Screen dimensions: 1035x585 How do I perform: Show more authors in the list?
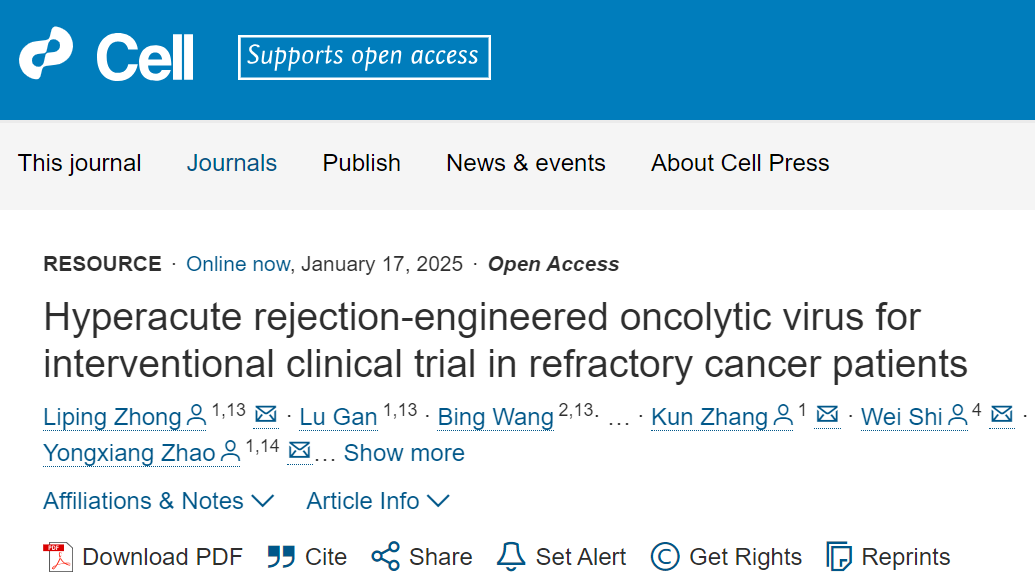click(404, 453)
